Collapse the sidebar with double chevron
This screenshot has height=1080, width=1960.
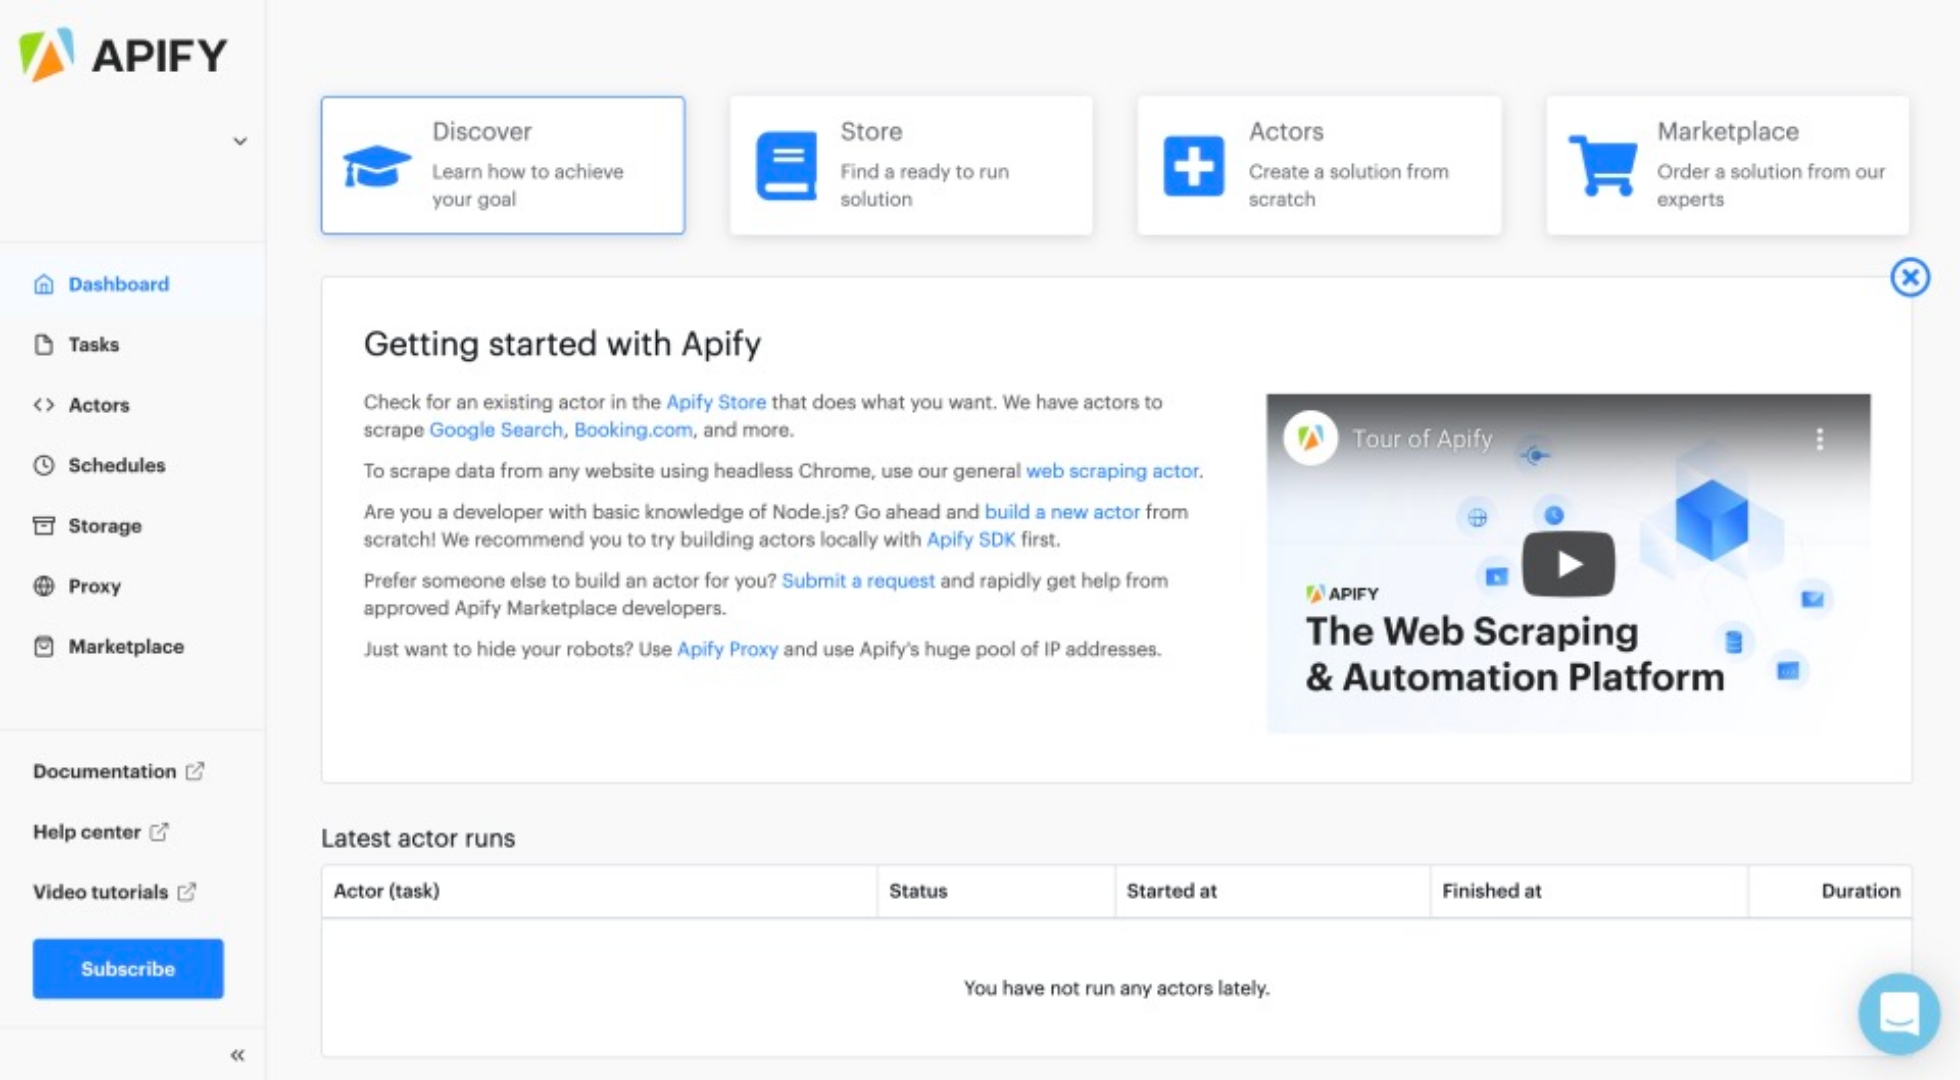(238, 1055)
